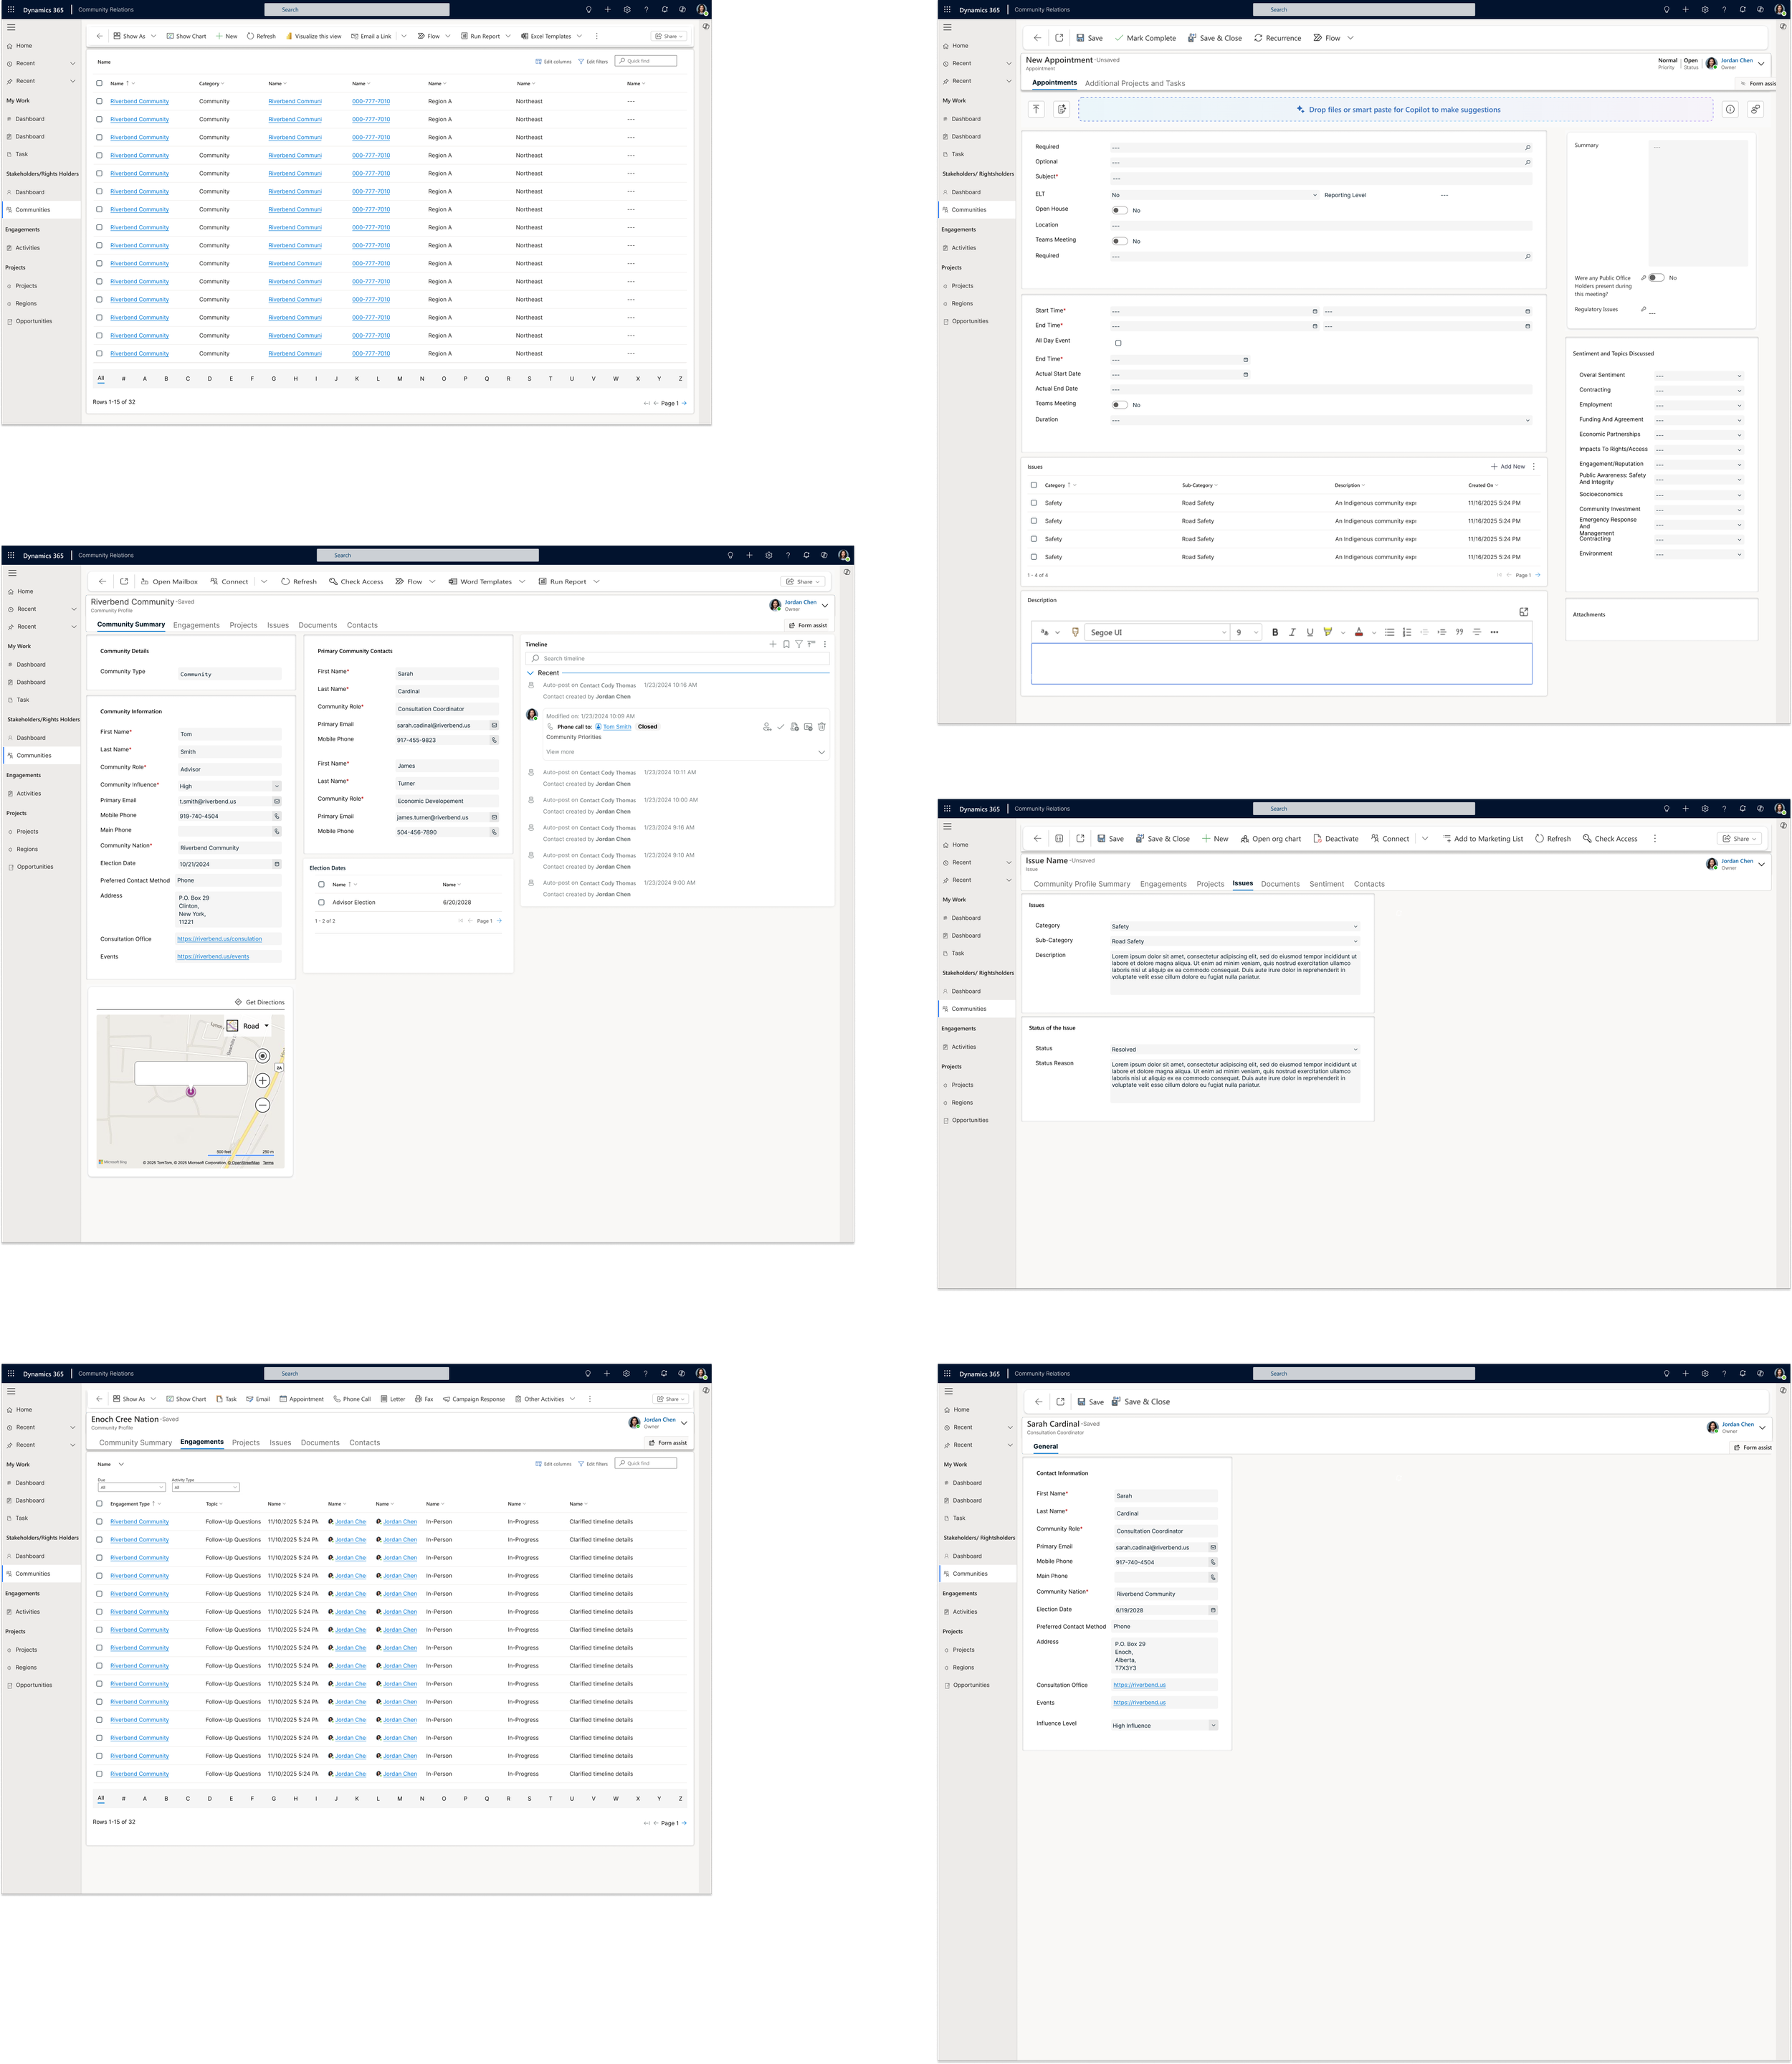Expand the Description editor to full screen
The width and height of the screenshot is (1792, 2064).
[1523, 612]
